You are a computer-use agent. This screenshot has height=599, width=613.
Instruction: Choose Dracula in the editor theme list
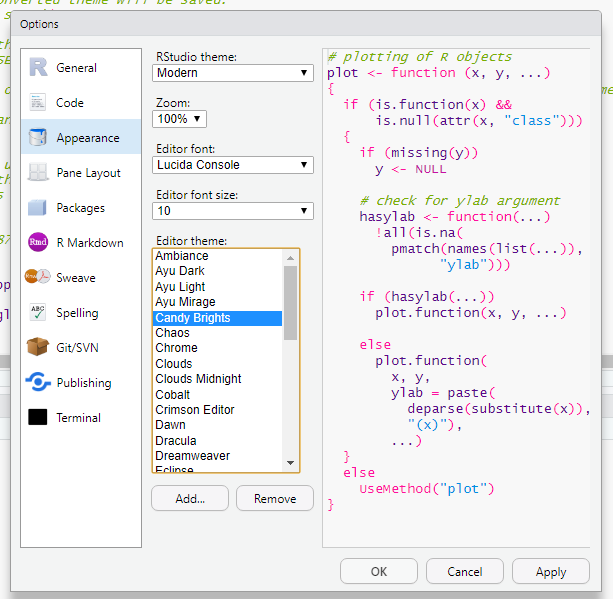point(176,440)
